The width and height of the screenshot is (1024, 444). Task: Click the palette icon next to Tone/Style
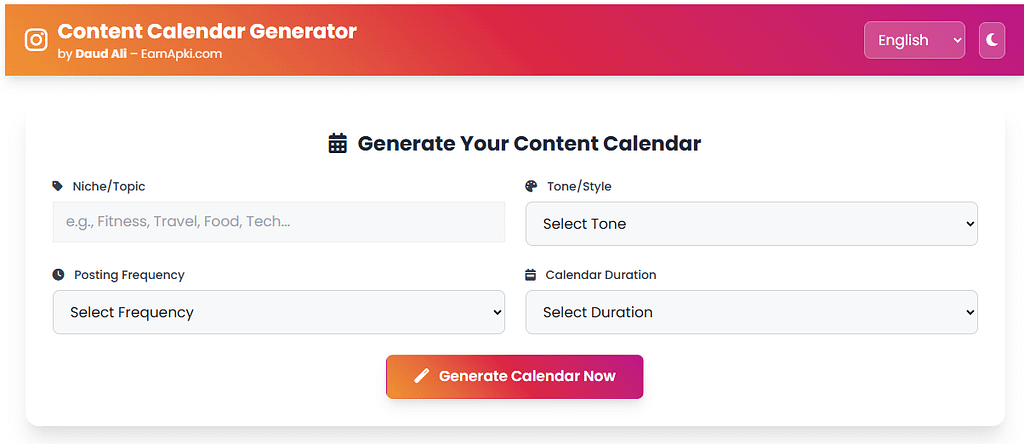tap(531, 186)
